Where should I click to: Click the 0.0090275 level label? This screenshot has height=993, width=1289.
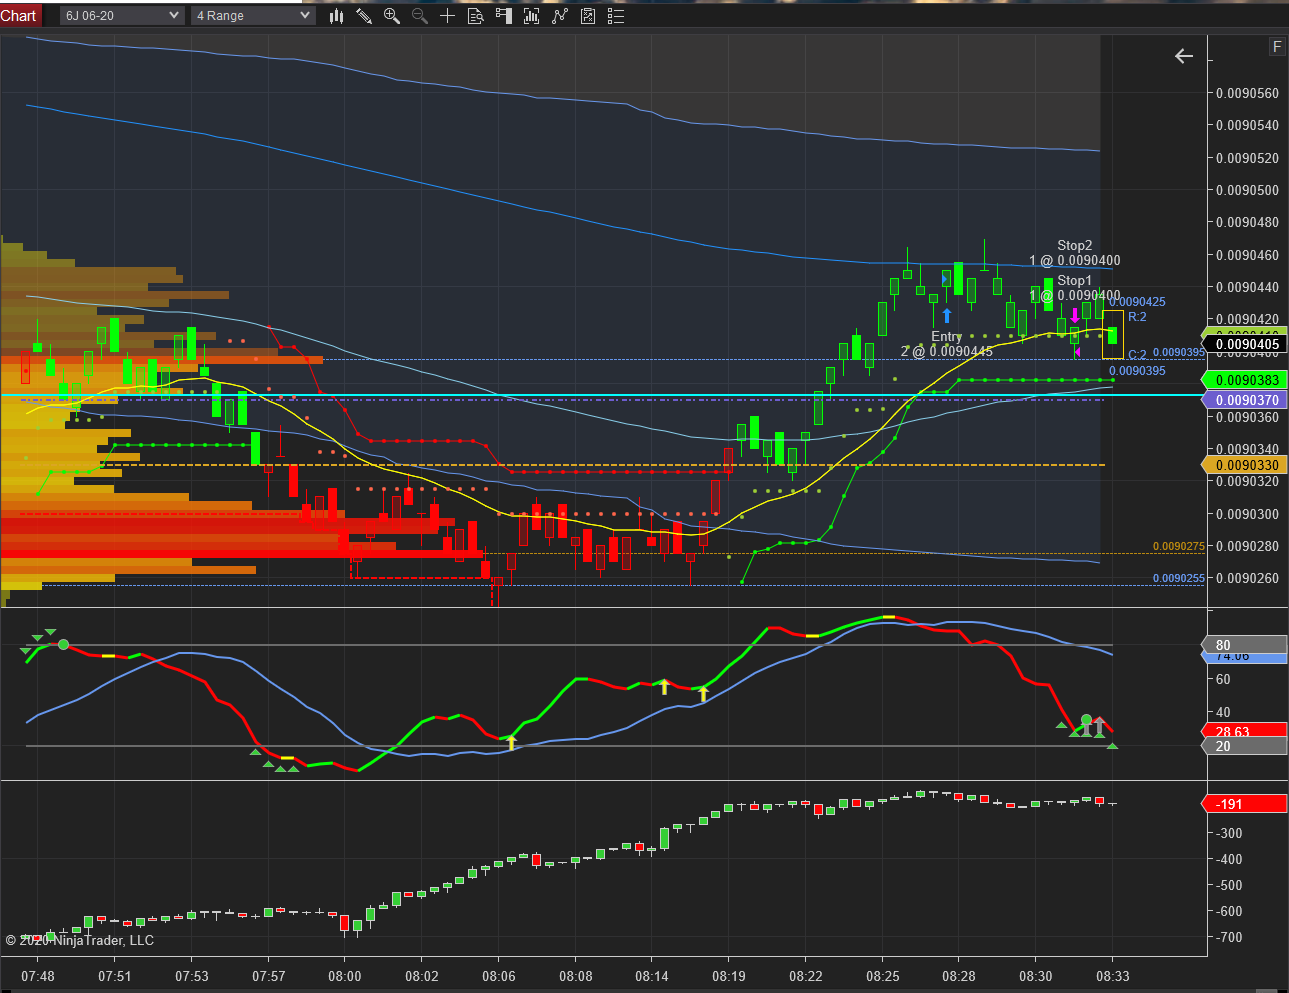[x=1179, y=546]
